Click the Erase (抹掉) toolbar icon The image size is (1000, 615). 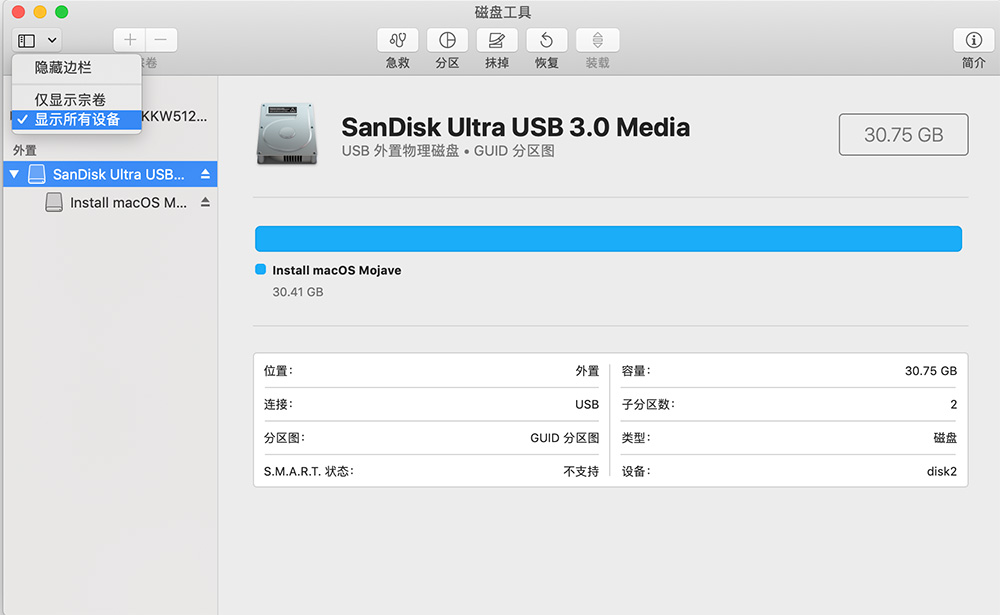497,40
